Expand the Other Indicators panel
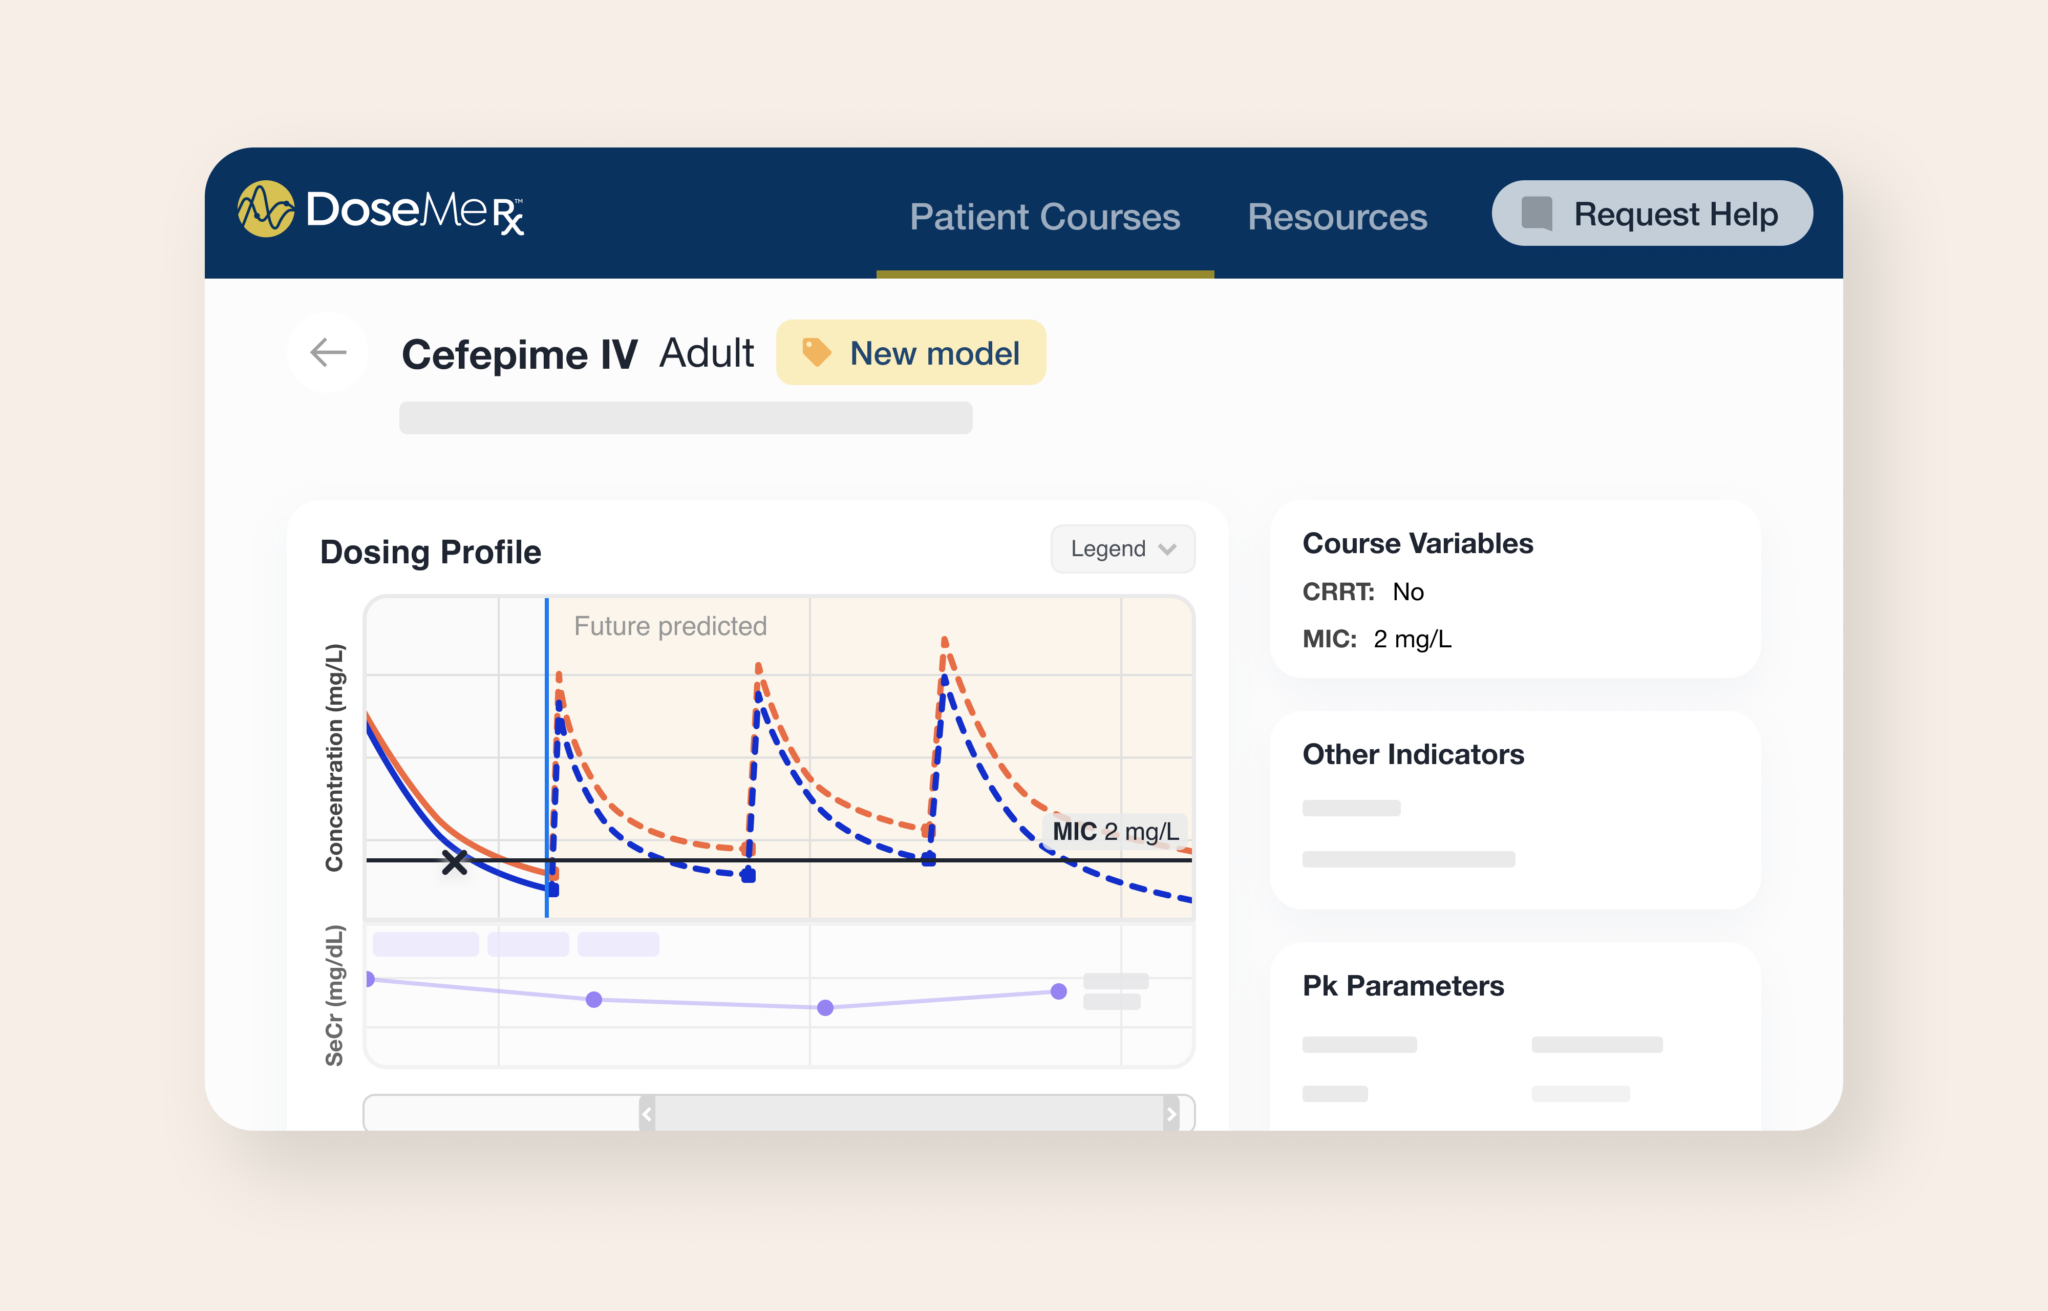Viewport: 2048px width, 1311px height. tap(1413, 754)
